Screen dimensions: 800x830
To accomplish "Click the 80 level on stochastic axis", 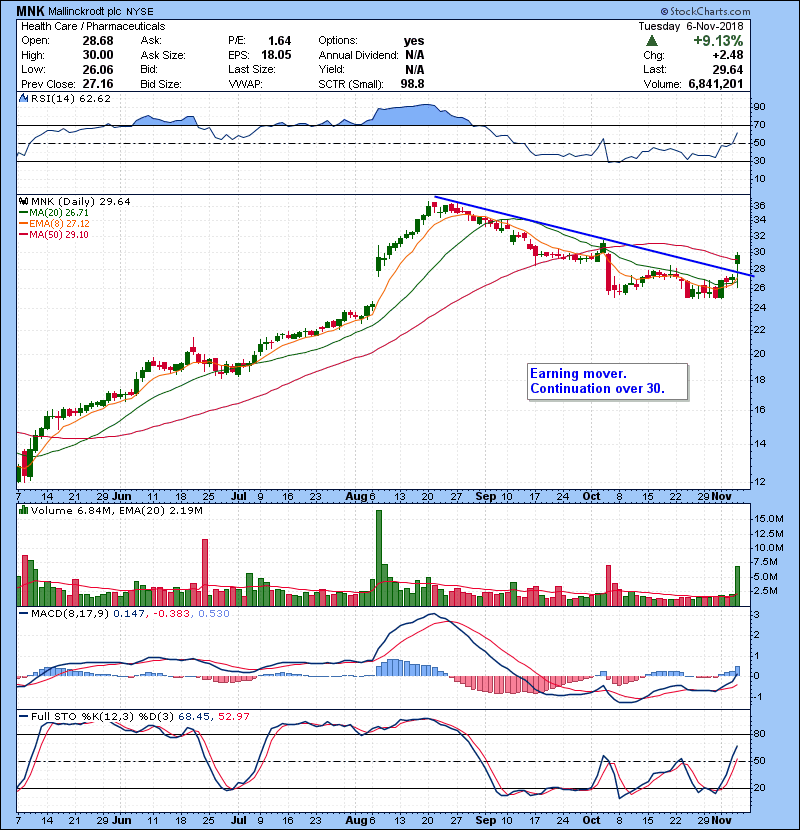I will tap(759, 734).
